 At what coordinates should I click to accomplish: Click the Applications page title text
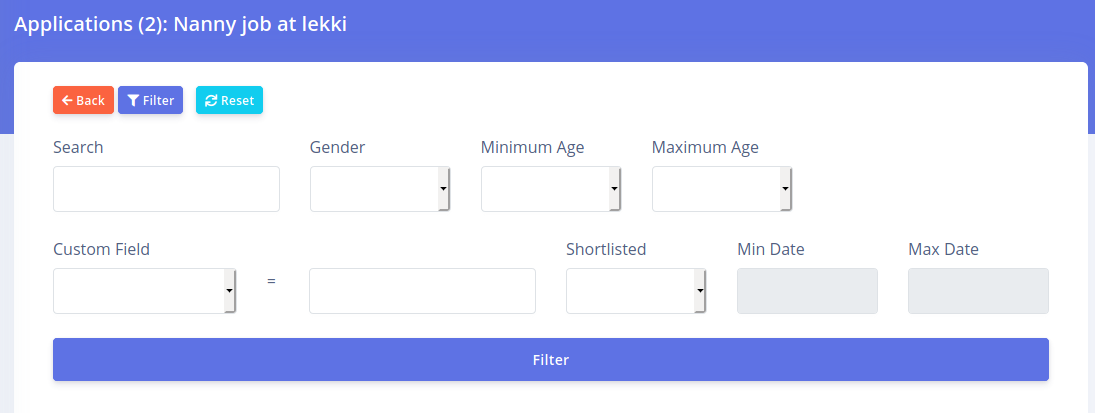[x=180, y=24]
